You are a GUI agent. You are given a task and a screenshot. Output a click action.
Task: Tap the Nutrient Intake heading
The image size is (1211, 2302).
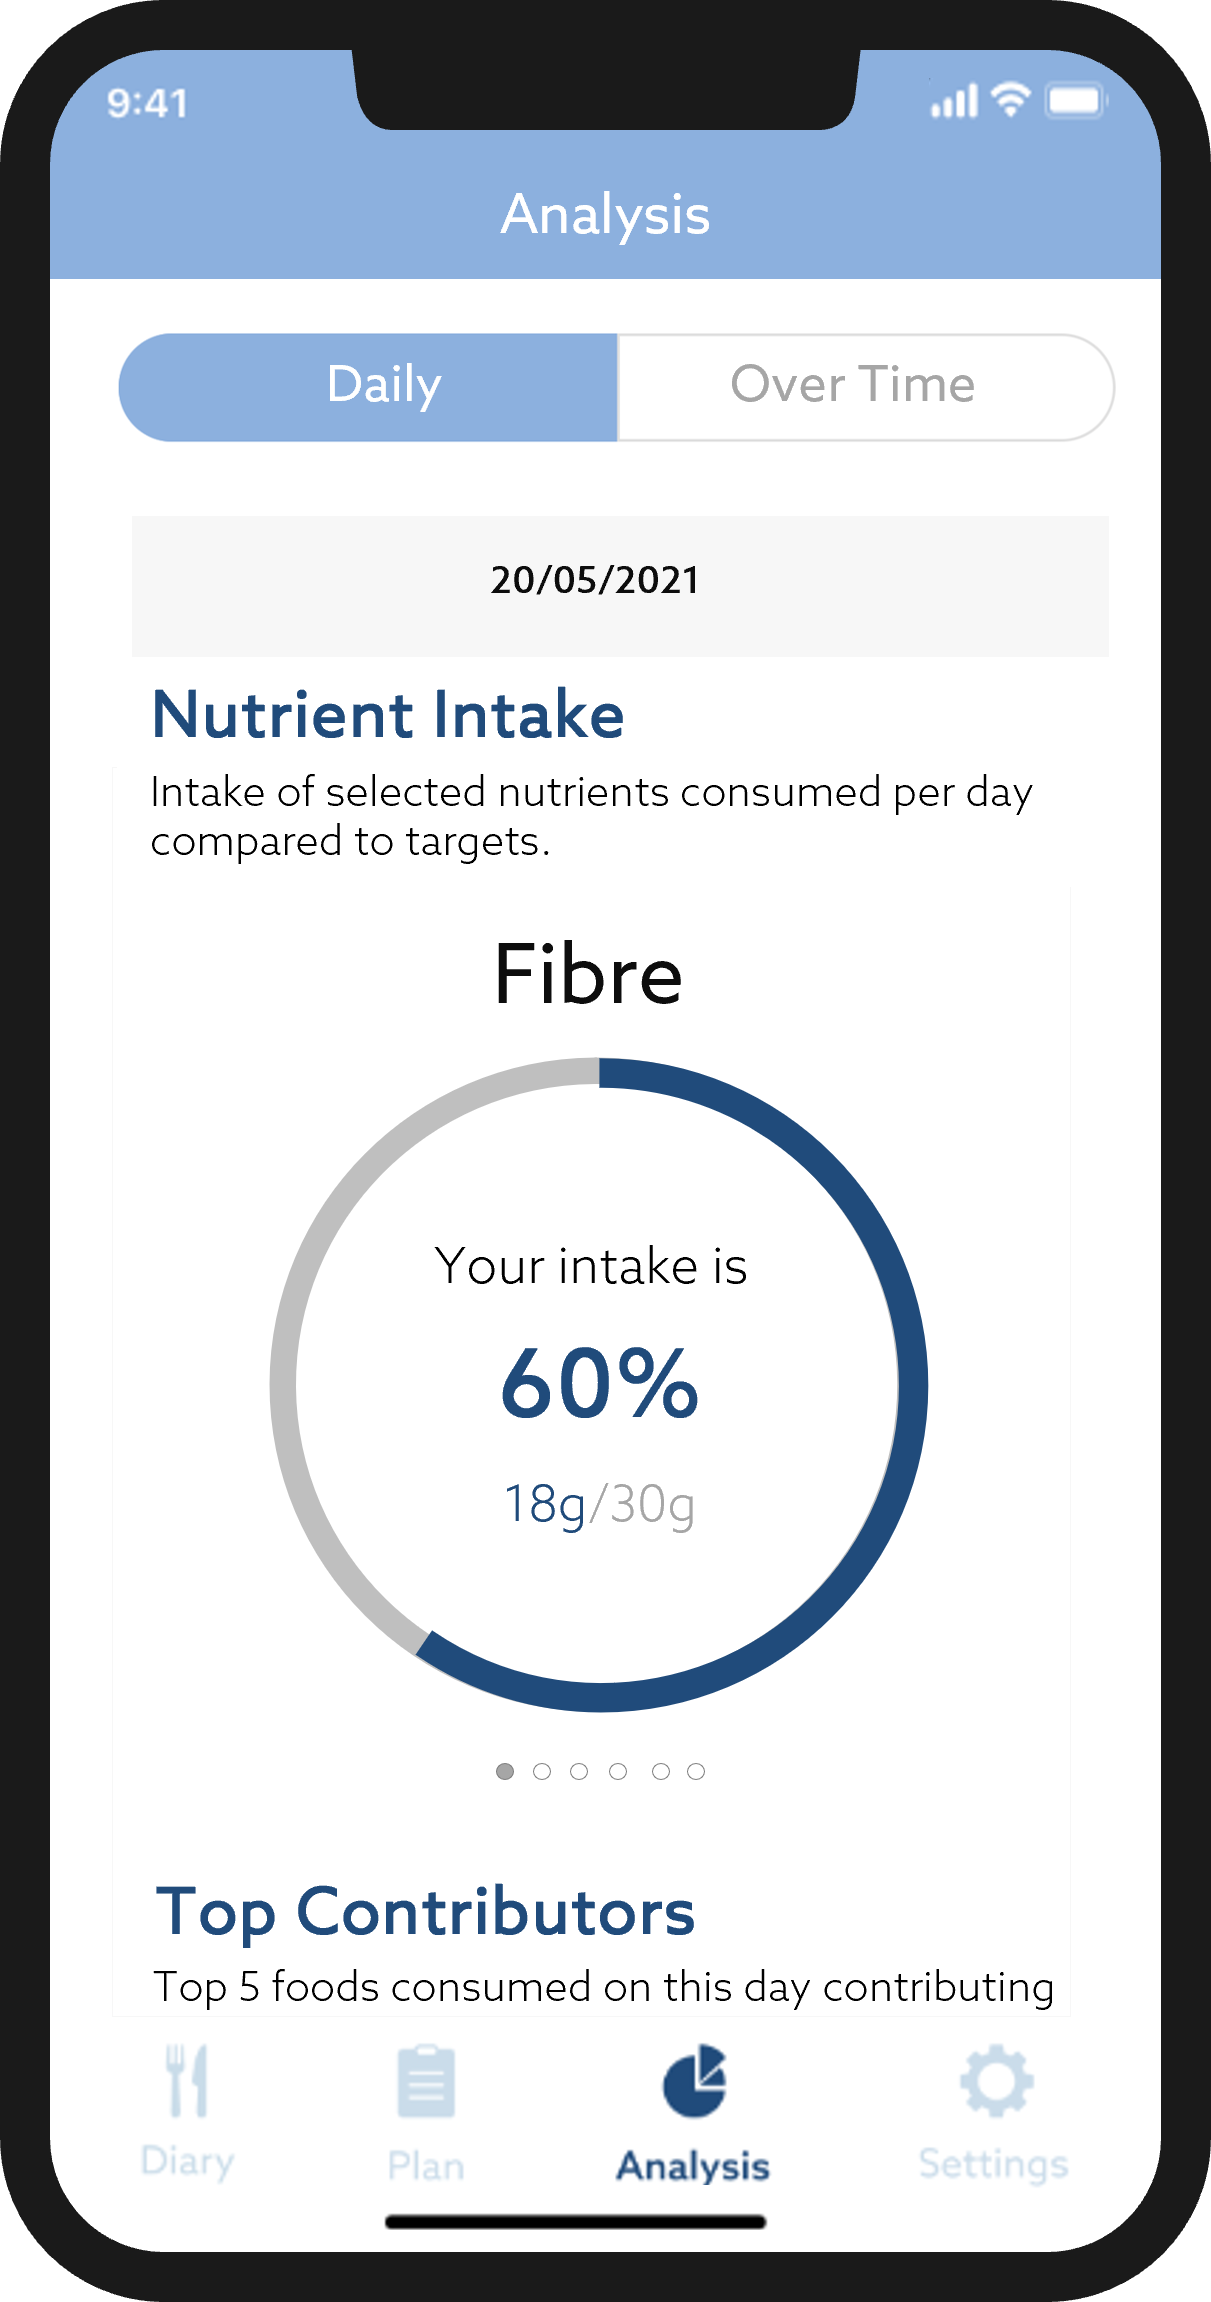[x=388, y=715]
